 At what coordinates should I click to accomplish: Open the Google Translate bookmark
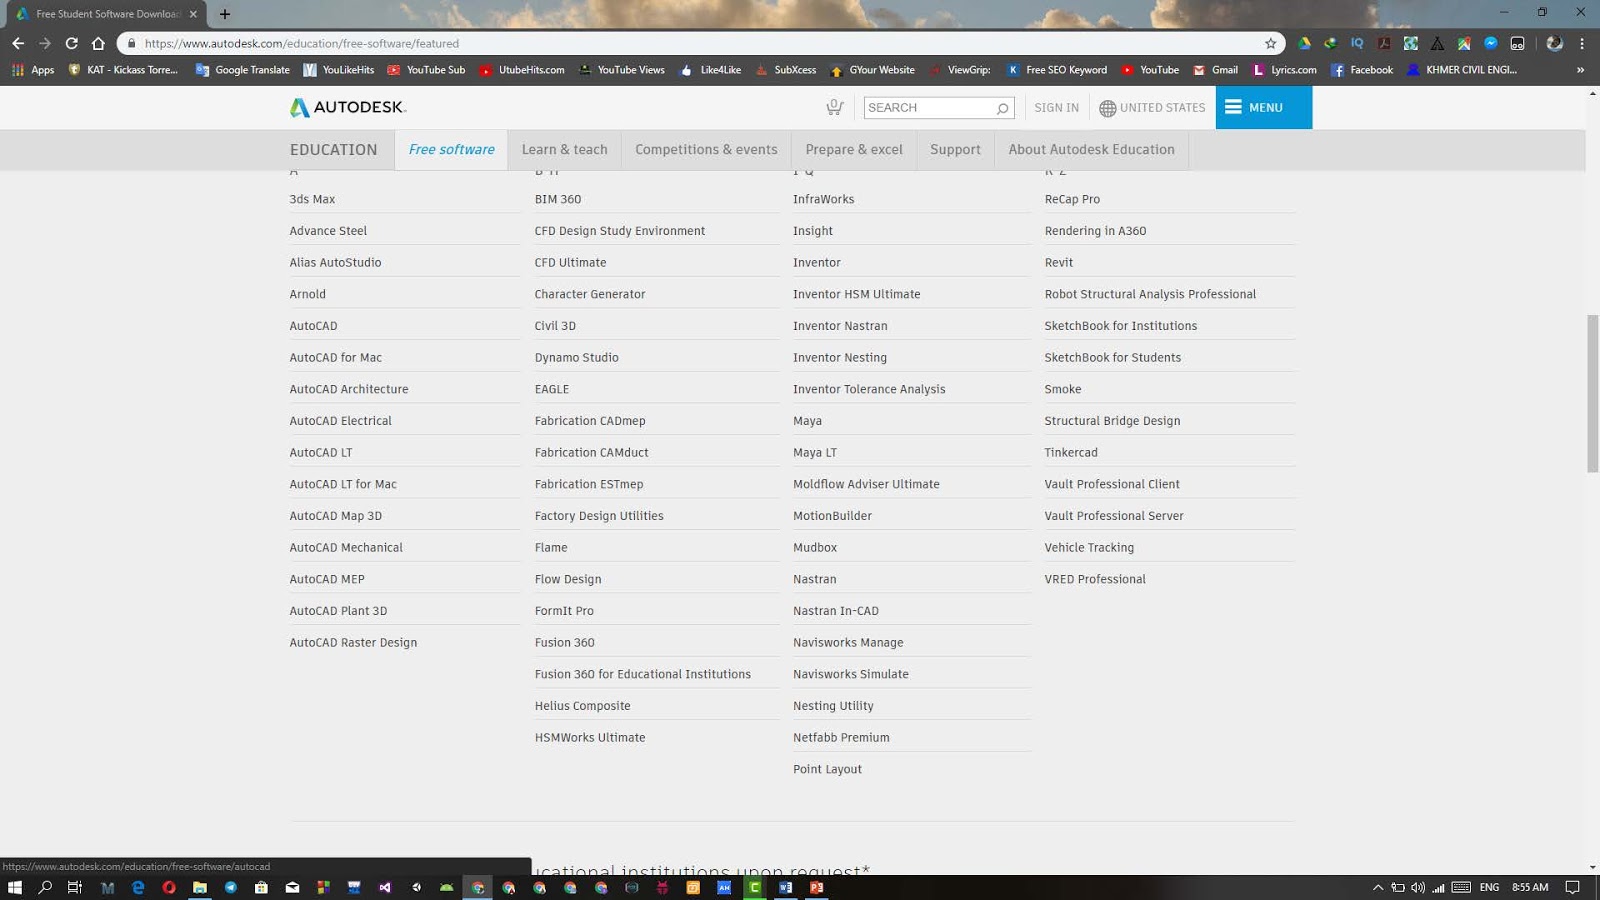[x=243, y=70]
